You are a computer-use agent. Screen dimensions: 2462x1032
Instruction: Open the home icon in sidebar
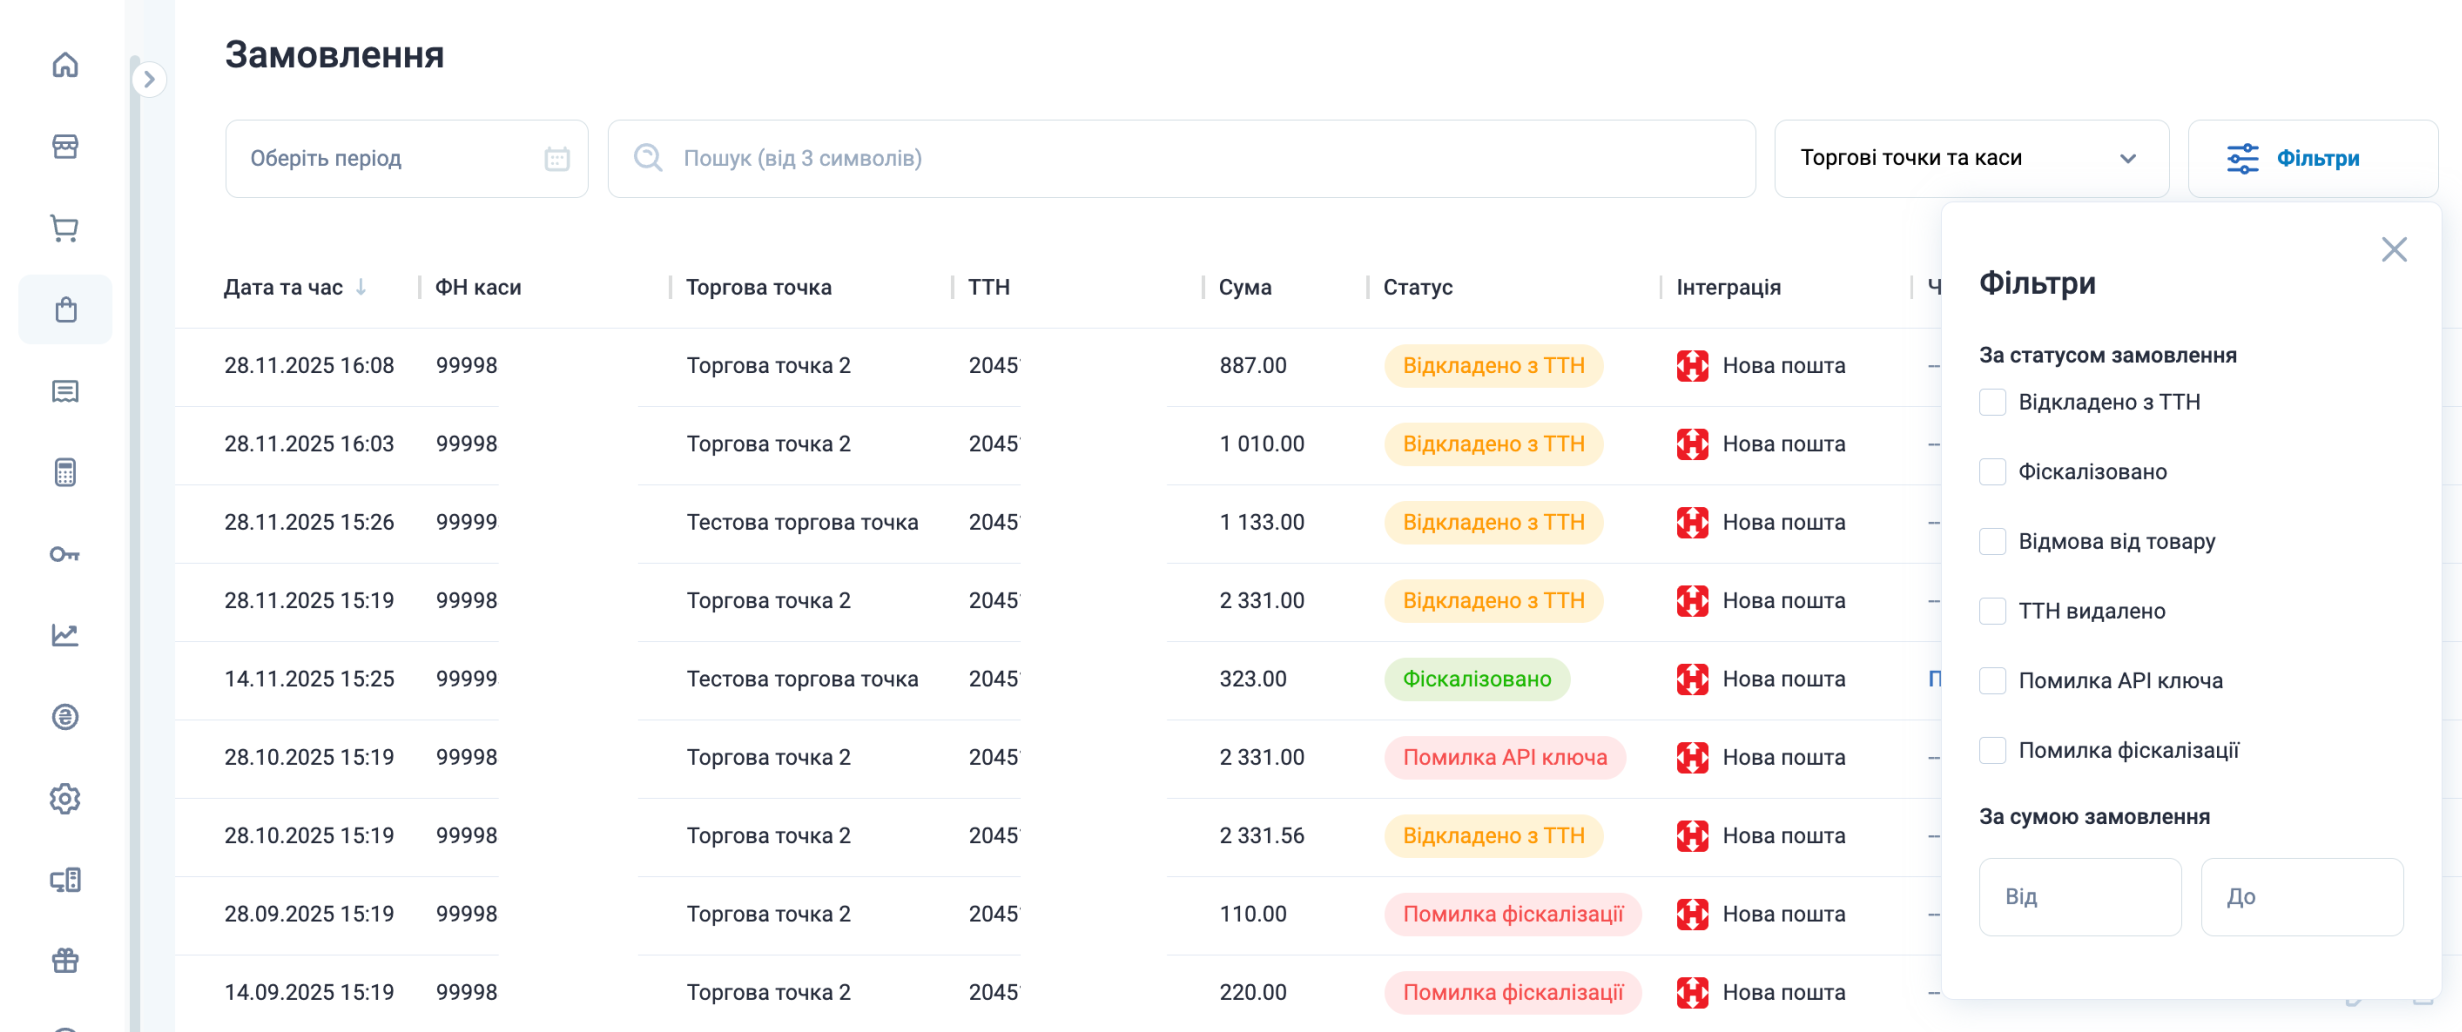[x=65, y=65]
